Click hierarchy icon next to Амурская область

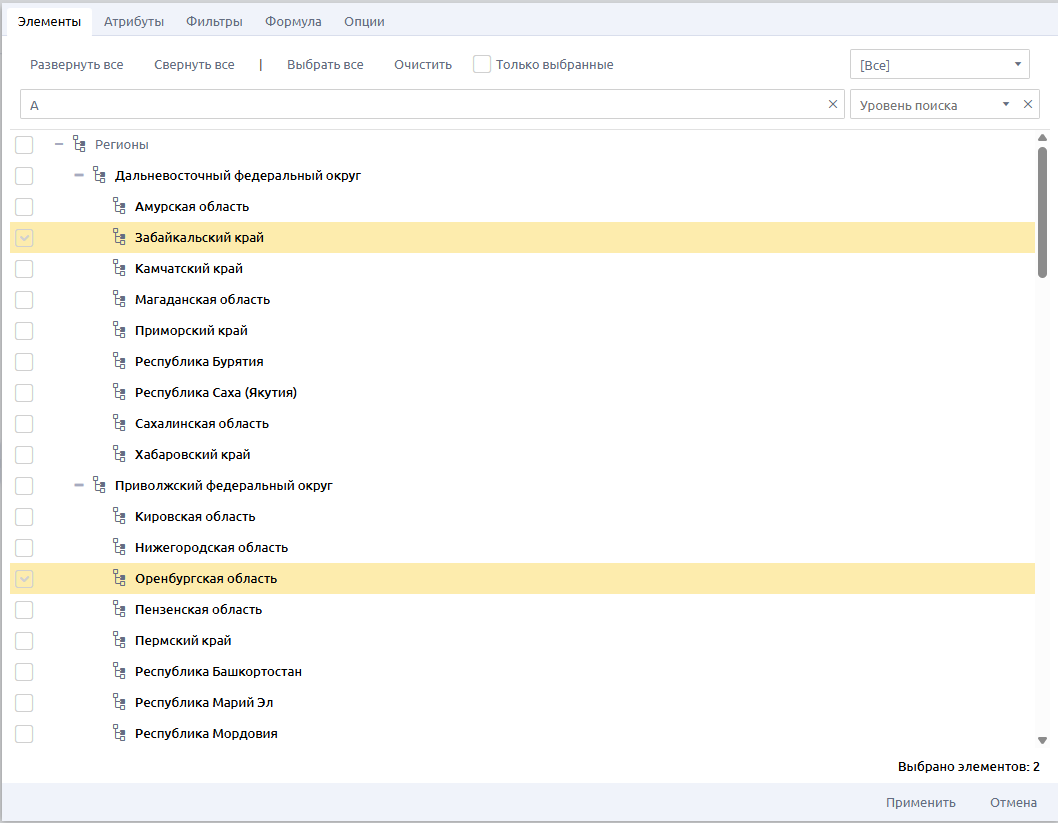click(x=119, y=207)
